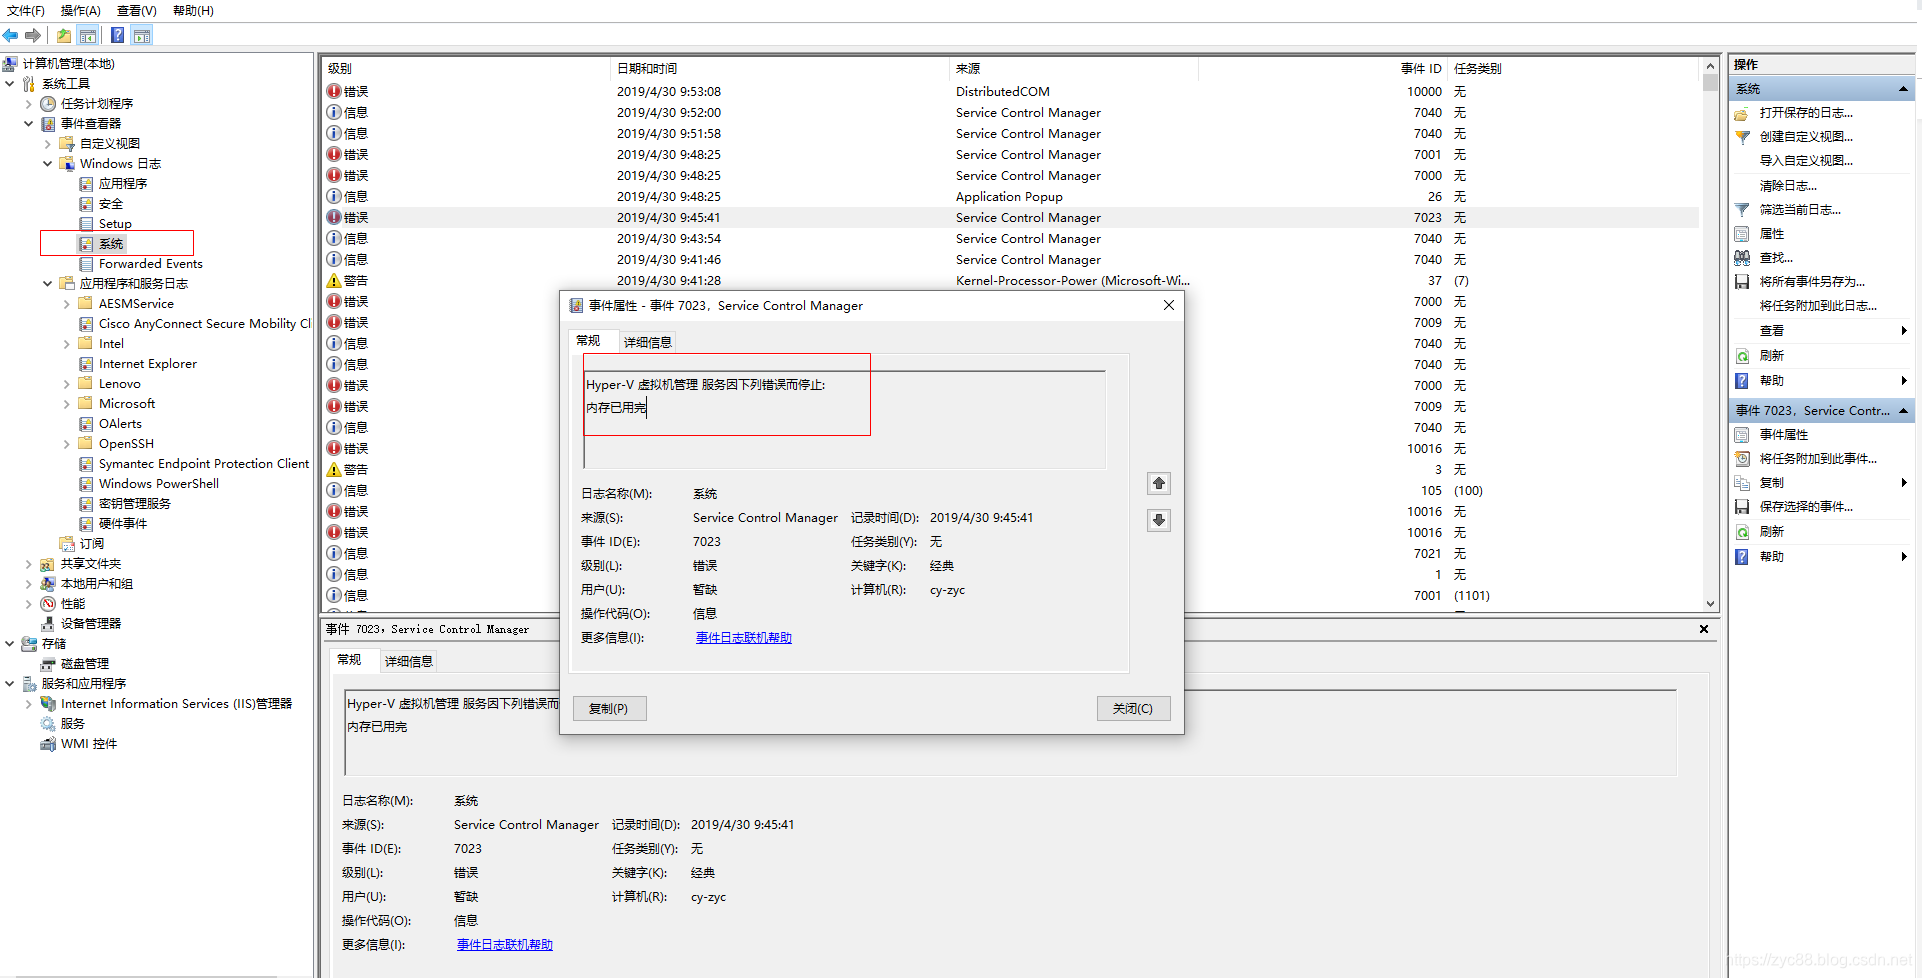Open the 查看(V) menu
This screenshot has width=1922, height=978.
[137, 11]
